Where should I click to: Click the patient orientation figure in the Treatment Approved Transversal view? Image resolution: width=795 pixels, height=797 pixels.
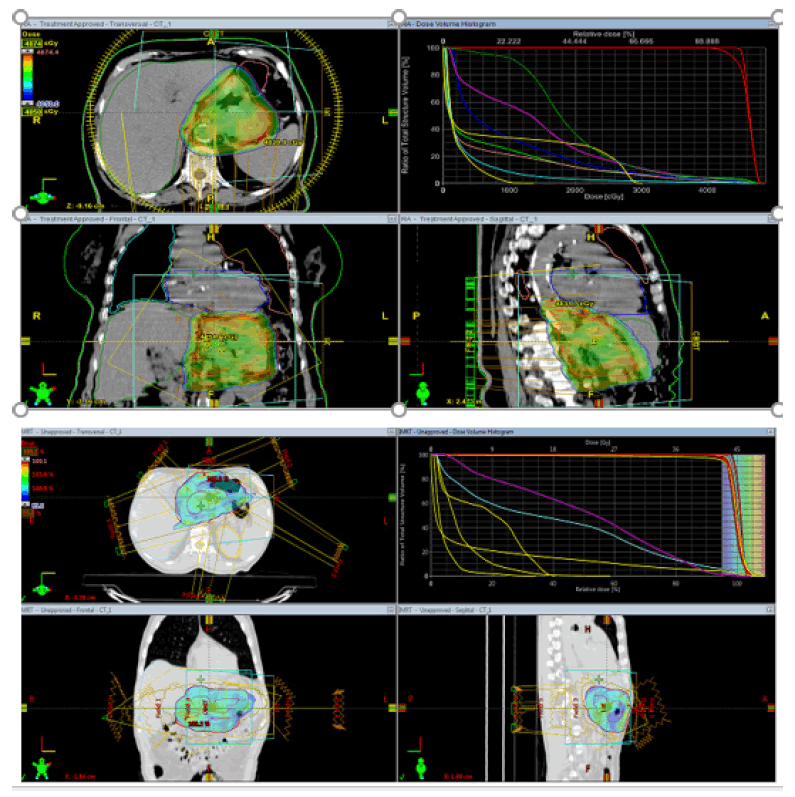pyautogui.click(x=43, y=196)
